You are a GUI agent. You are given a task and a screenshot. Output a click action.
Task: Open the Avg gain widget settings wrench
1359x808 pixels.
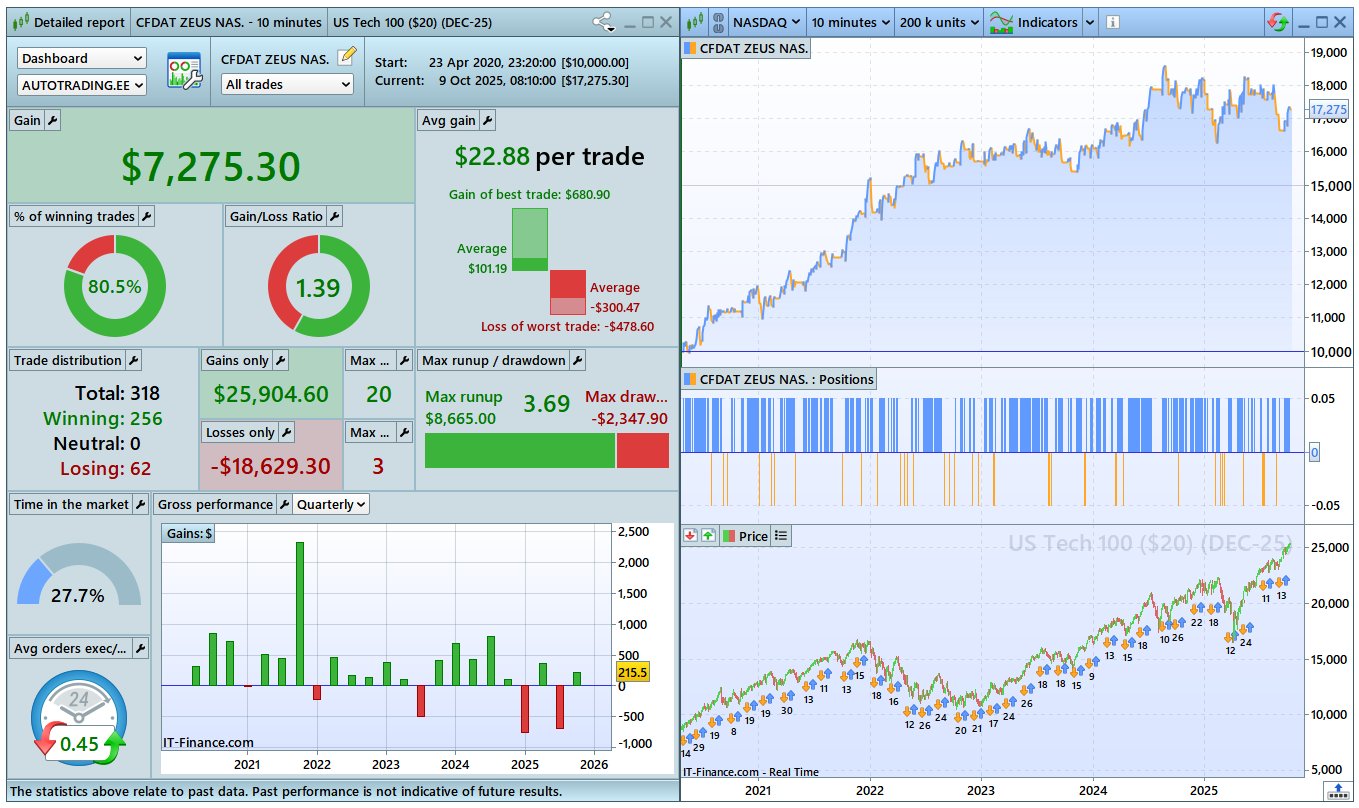[487, 121]
